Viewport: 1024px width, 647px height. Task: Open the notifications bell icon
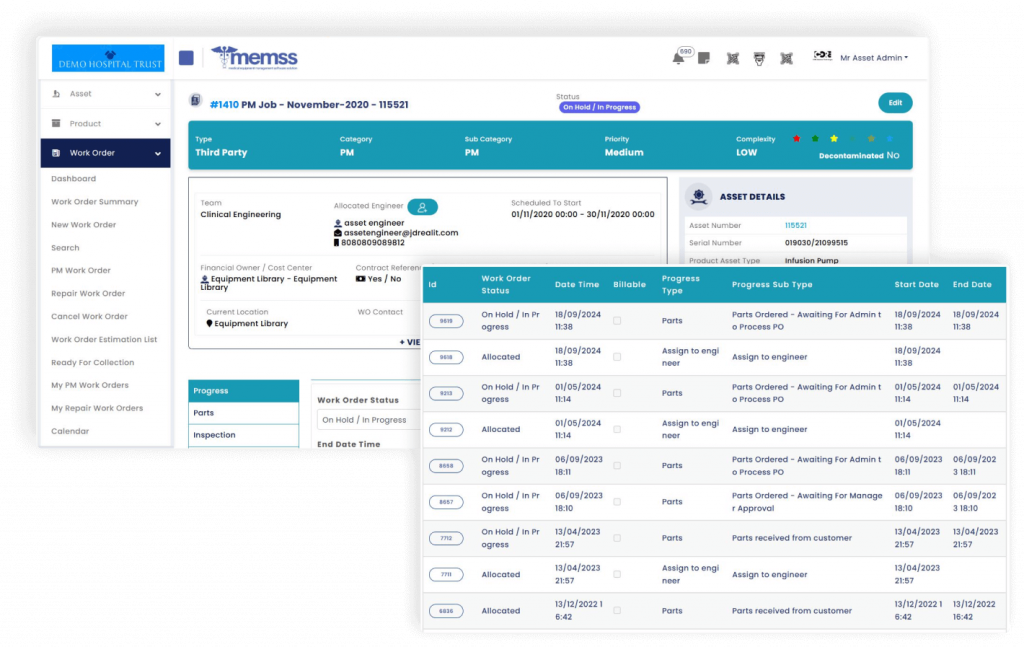click(x=678, y=58)
